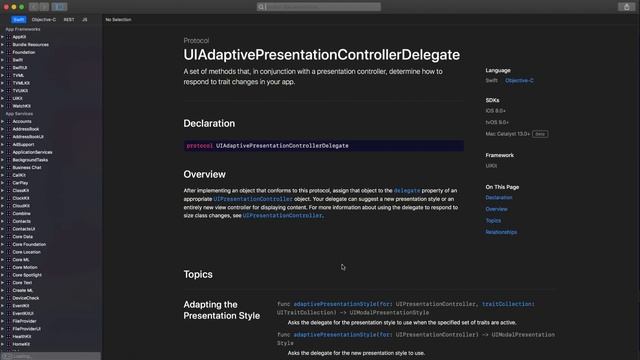The height and width of the screenshot is (360, 640).
Task: Switch page language to Objective-C link
Action: click(519, 80)
